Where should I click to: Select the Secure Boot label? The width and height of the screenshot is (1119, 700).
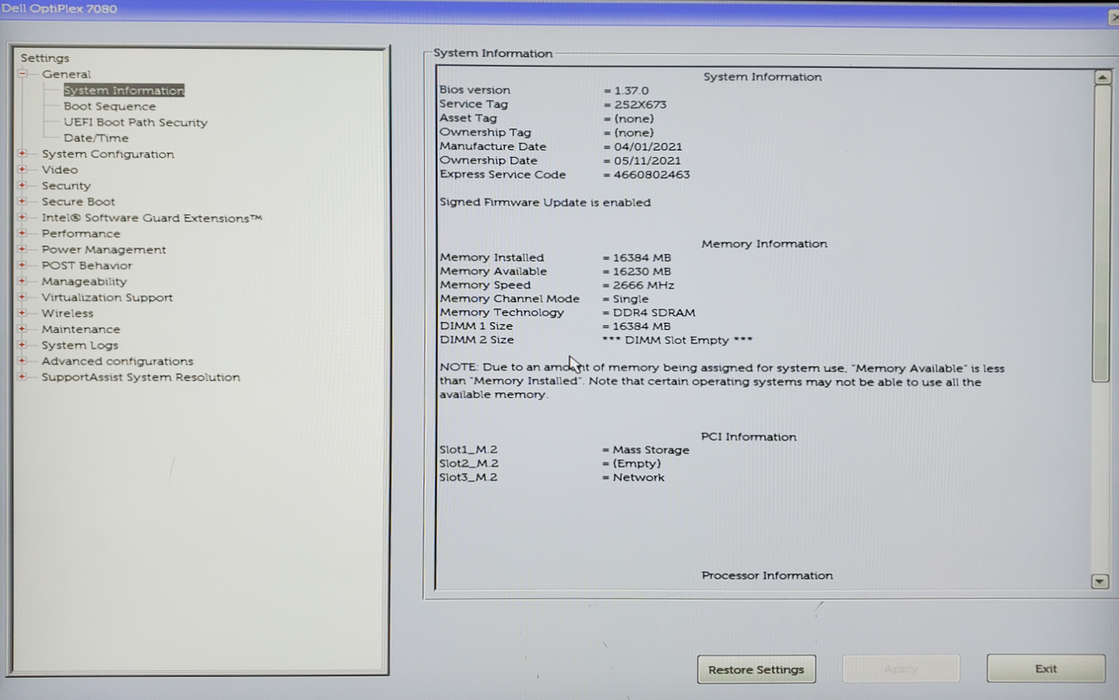79,202
